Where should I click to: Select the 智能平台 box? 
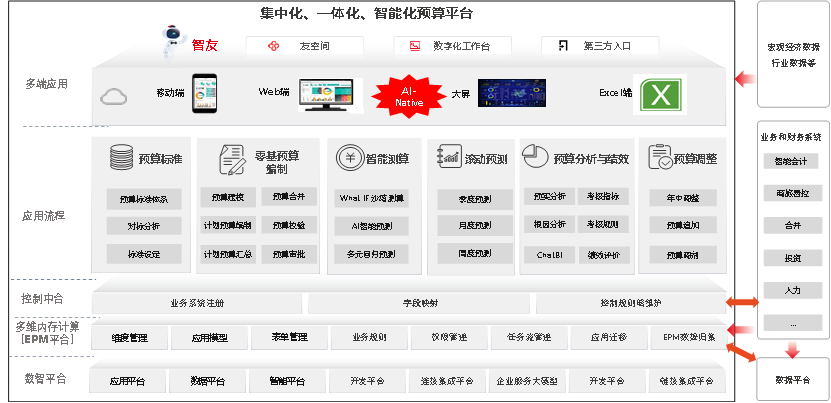[287, 381]
